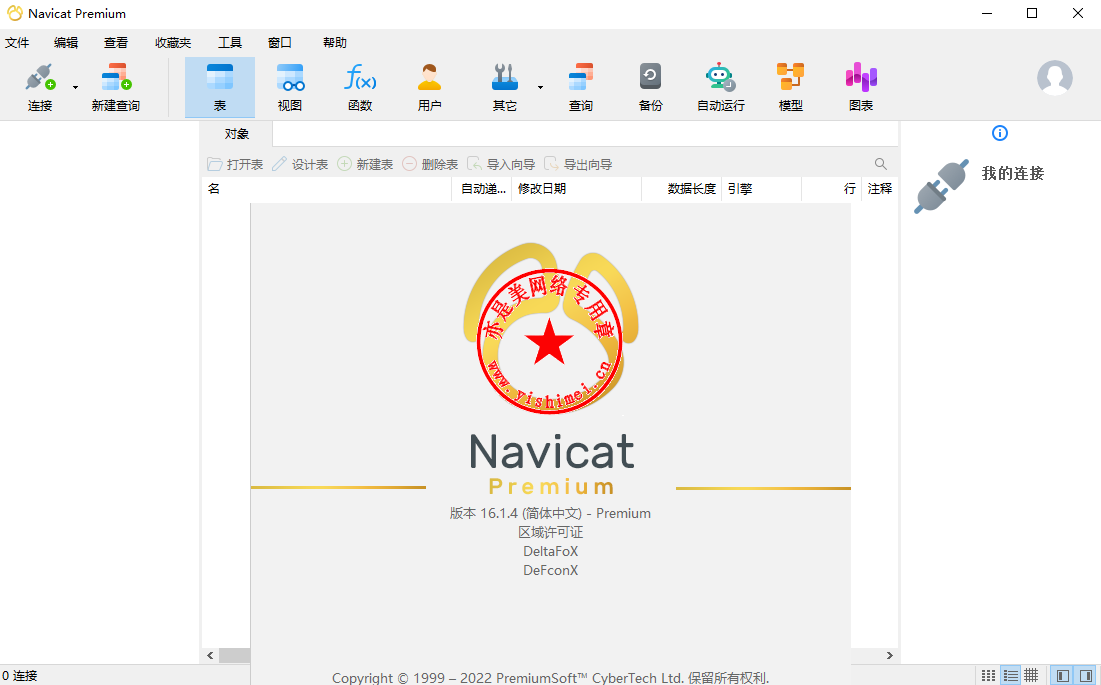1101x685 pixels.
Task: Switch to icon grid view in status bar
Action: coord(988,676)
